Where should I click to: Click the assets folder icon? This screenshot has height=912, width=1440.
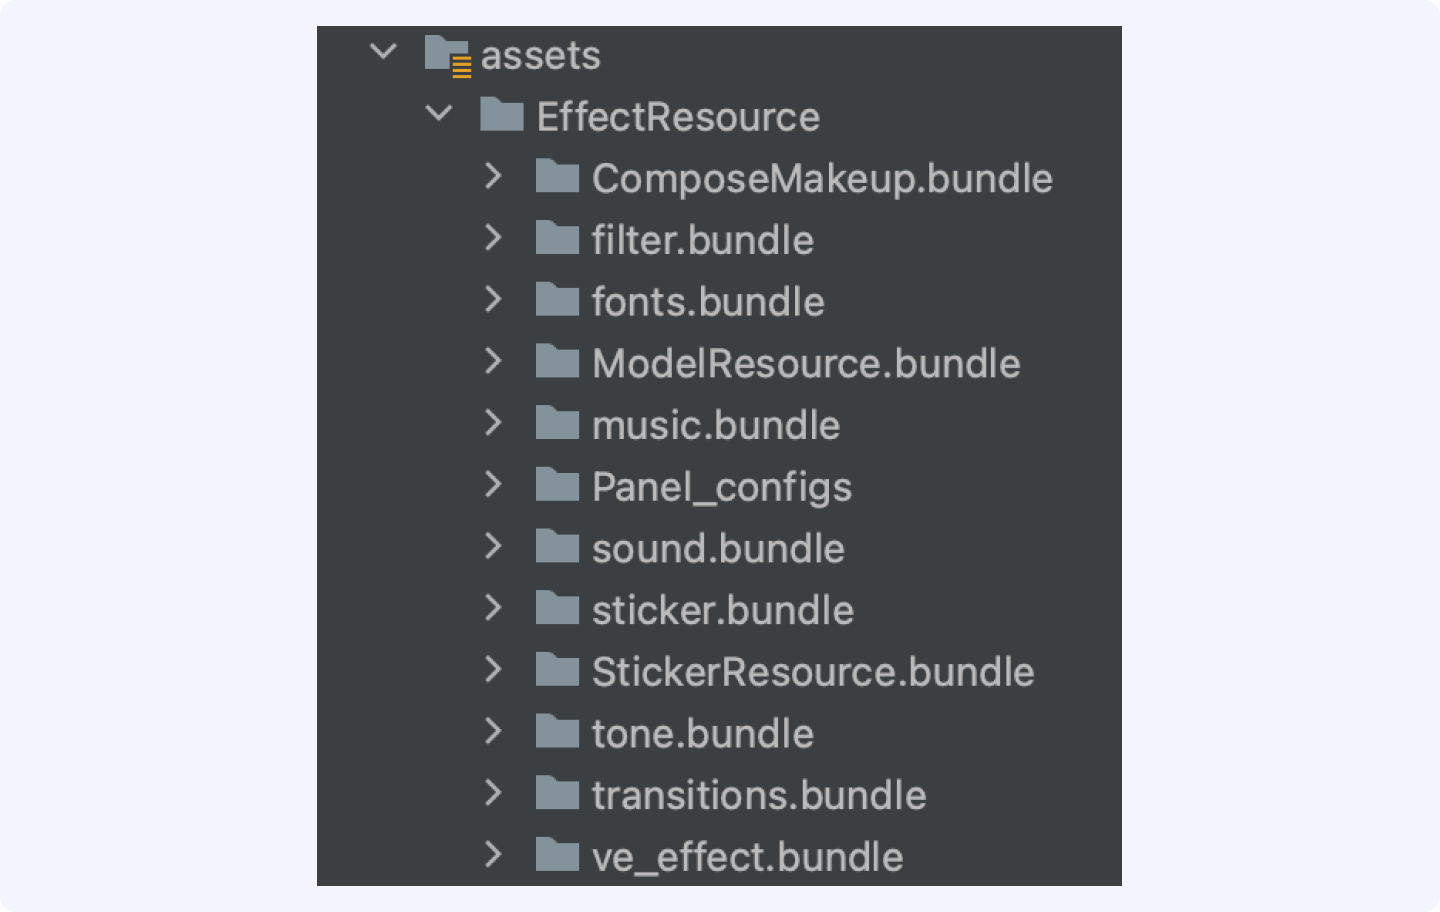coord(447,55)
